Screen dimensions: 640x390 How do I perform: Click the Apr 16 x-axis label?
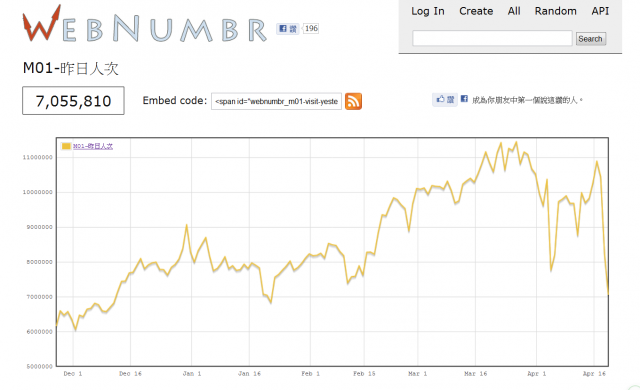click(594, 374)
